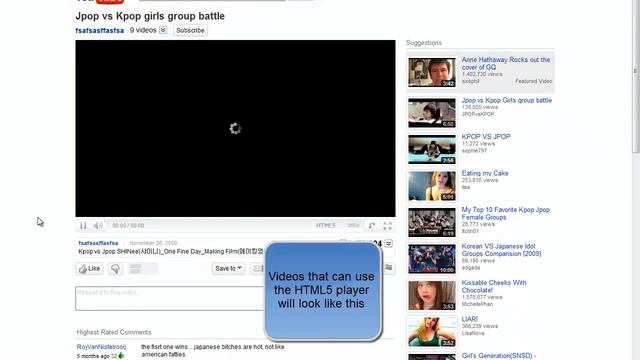Click the HTML5 label in the player bar
Viewport: 640px width, 360px height.
325,225
